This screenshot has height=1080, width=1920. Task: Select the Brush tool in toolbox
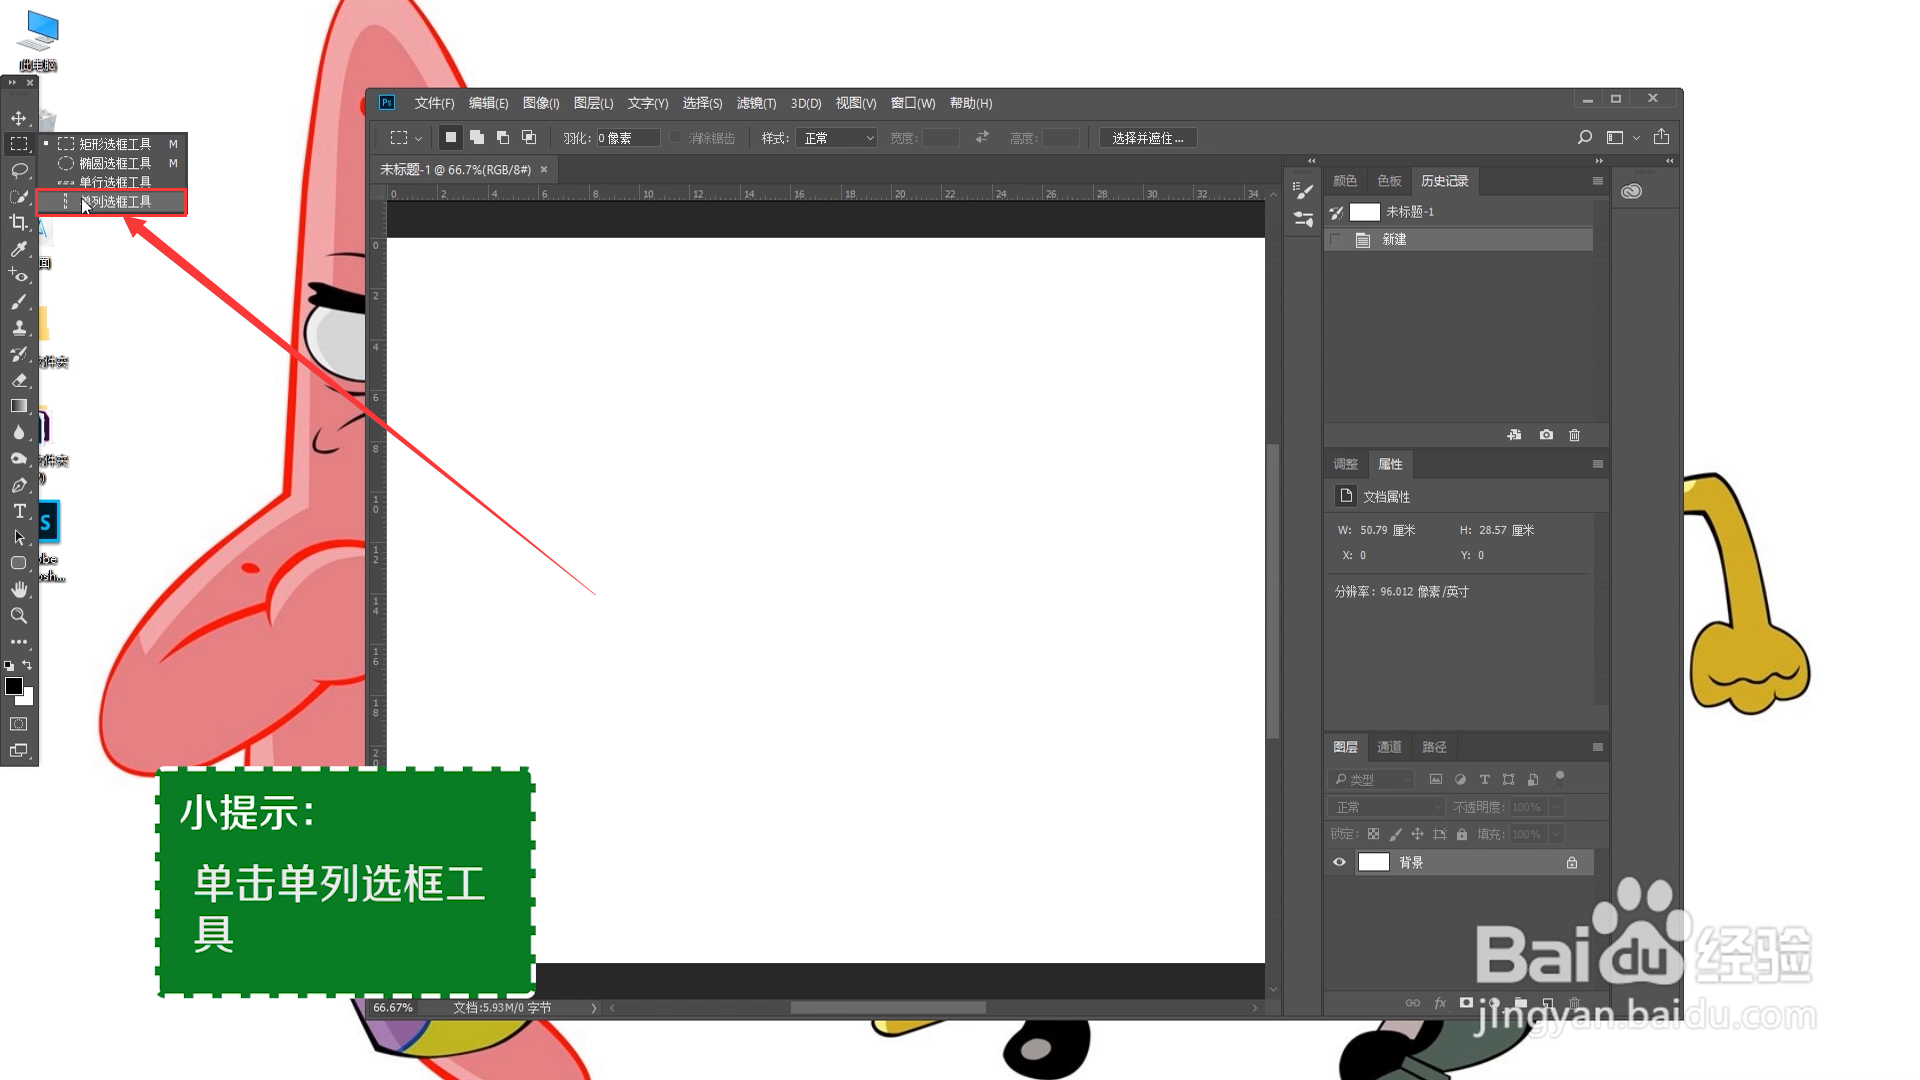(x=18, y=301)
